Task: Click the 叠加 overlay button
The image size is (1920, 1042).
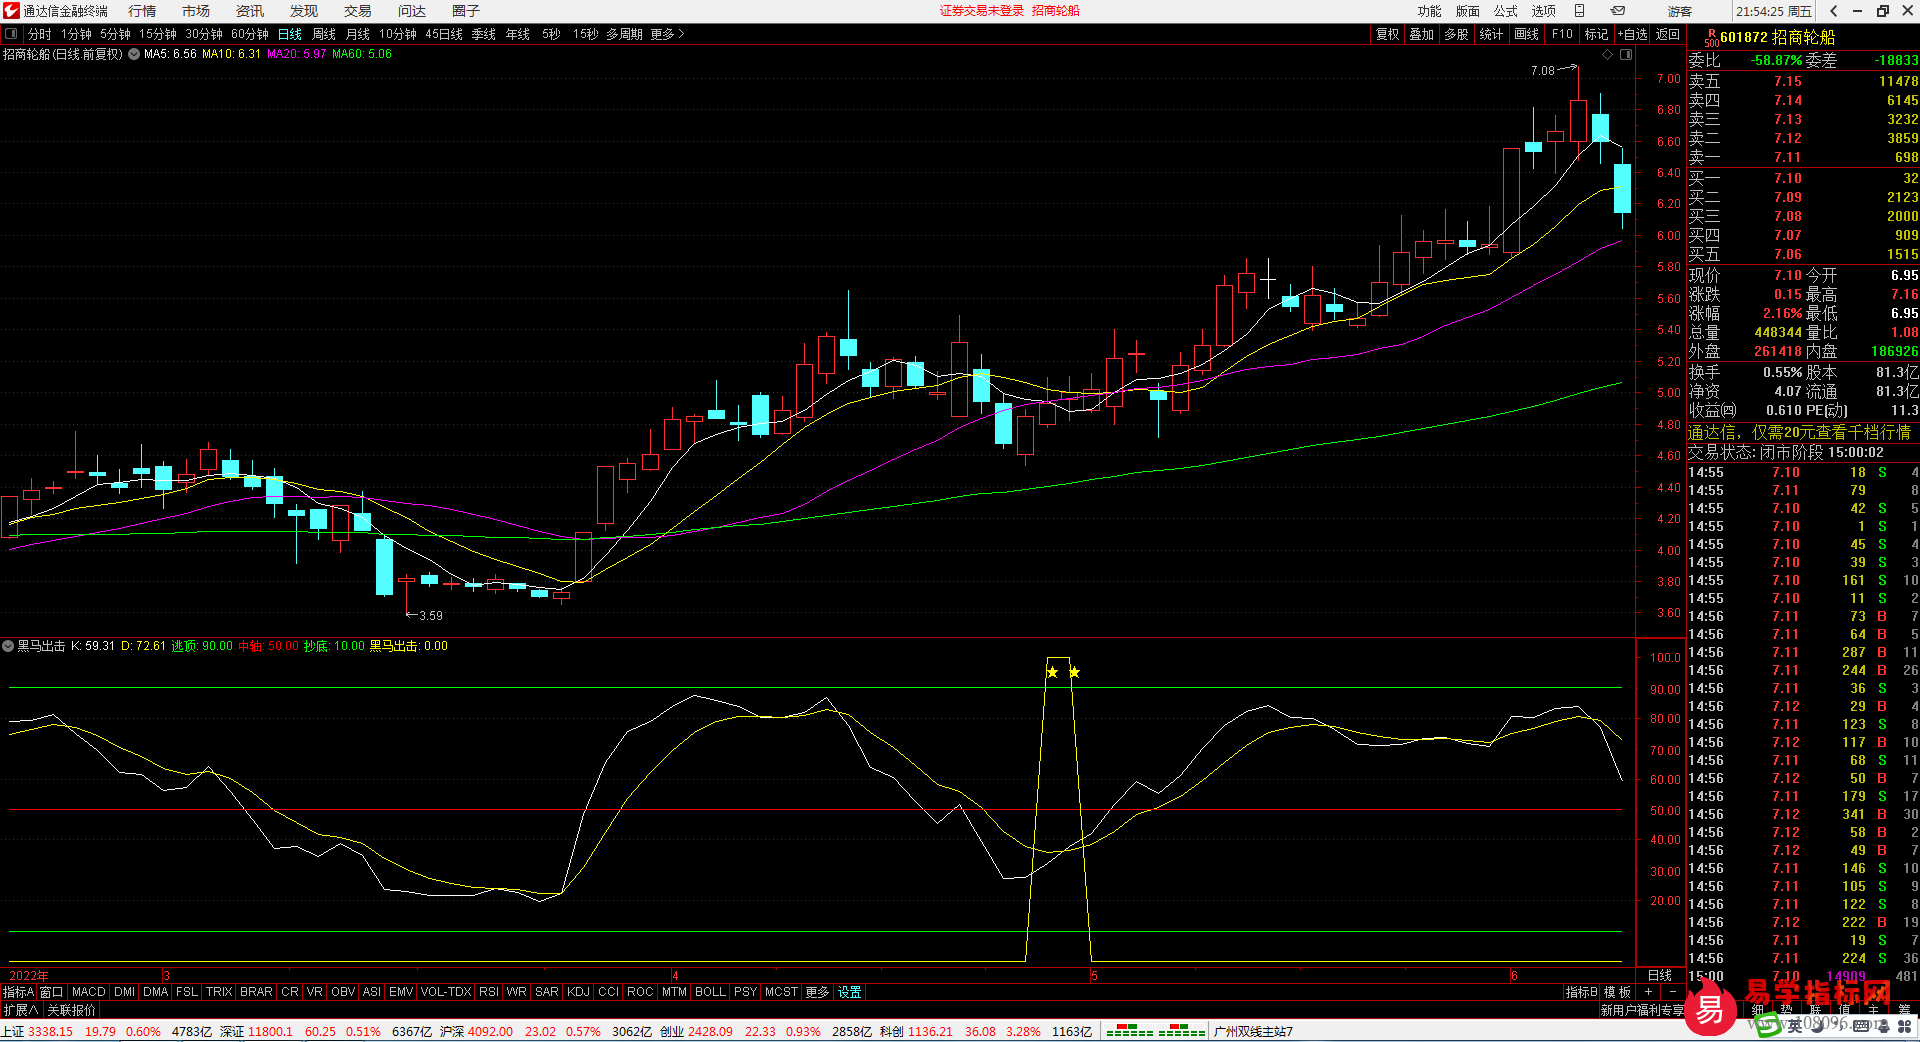Action: [x=1422, y=34]
